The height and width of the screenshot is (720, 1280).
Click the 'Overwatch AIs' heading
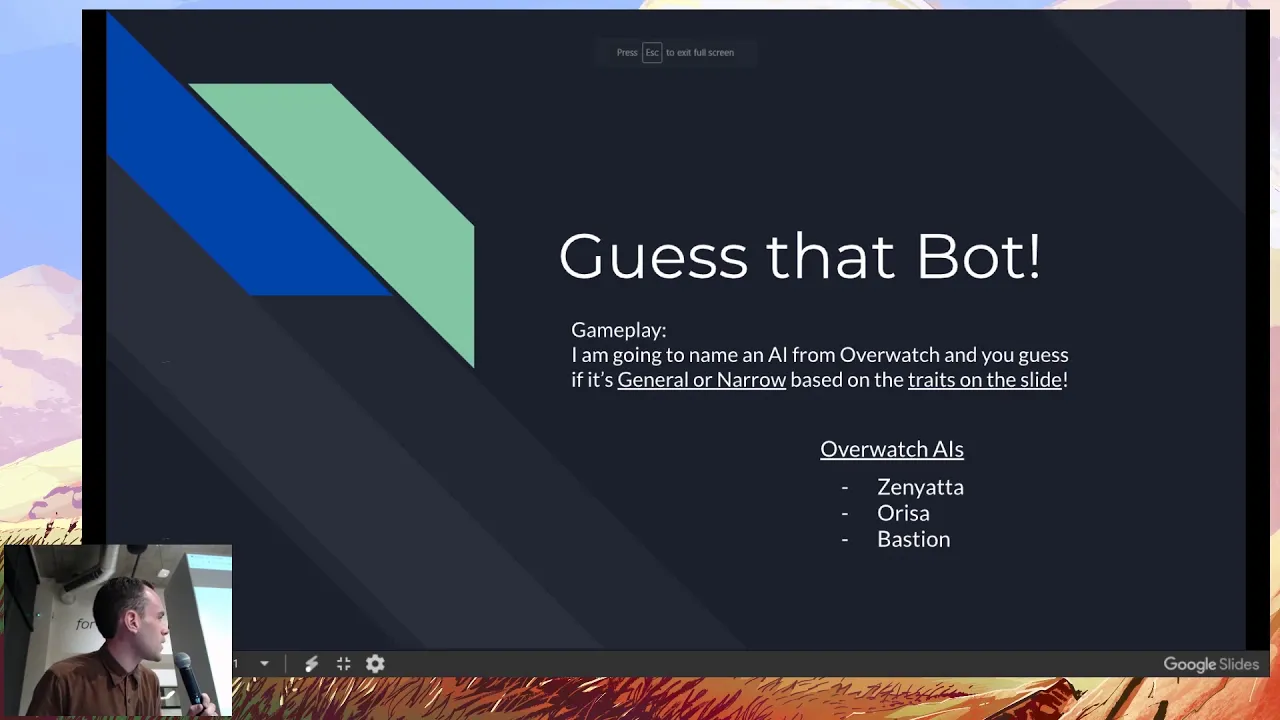tap(892, 449)
